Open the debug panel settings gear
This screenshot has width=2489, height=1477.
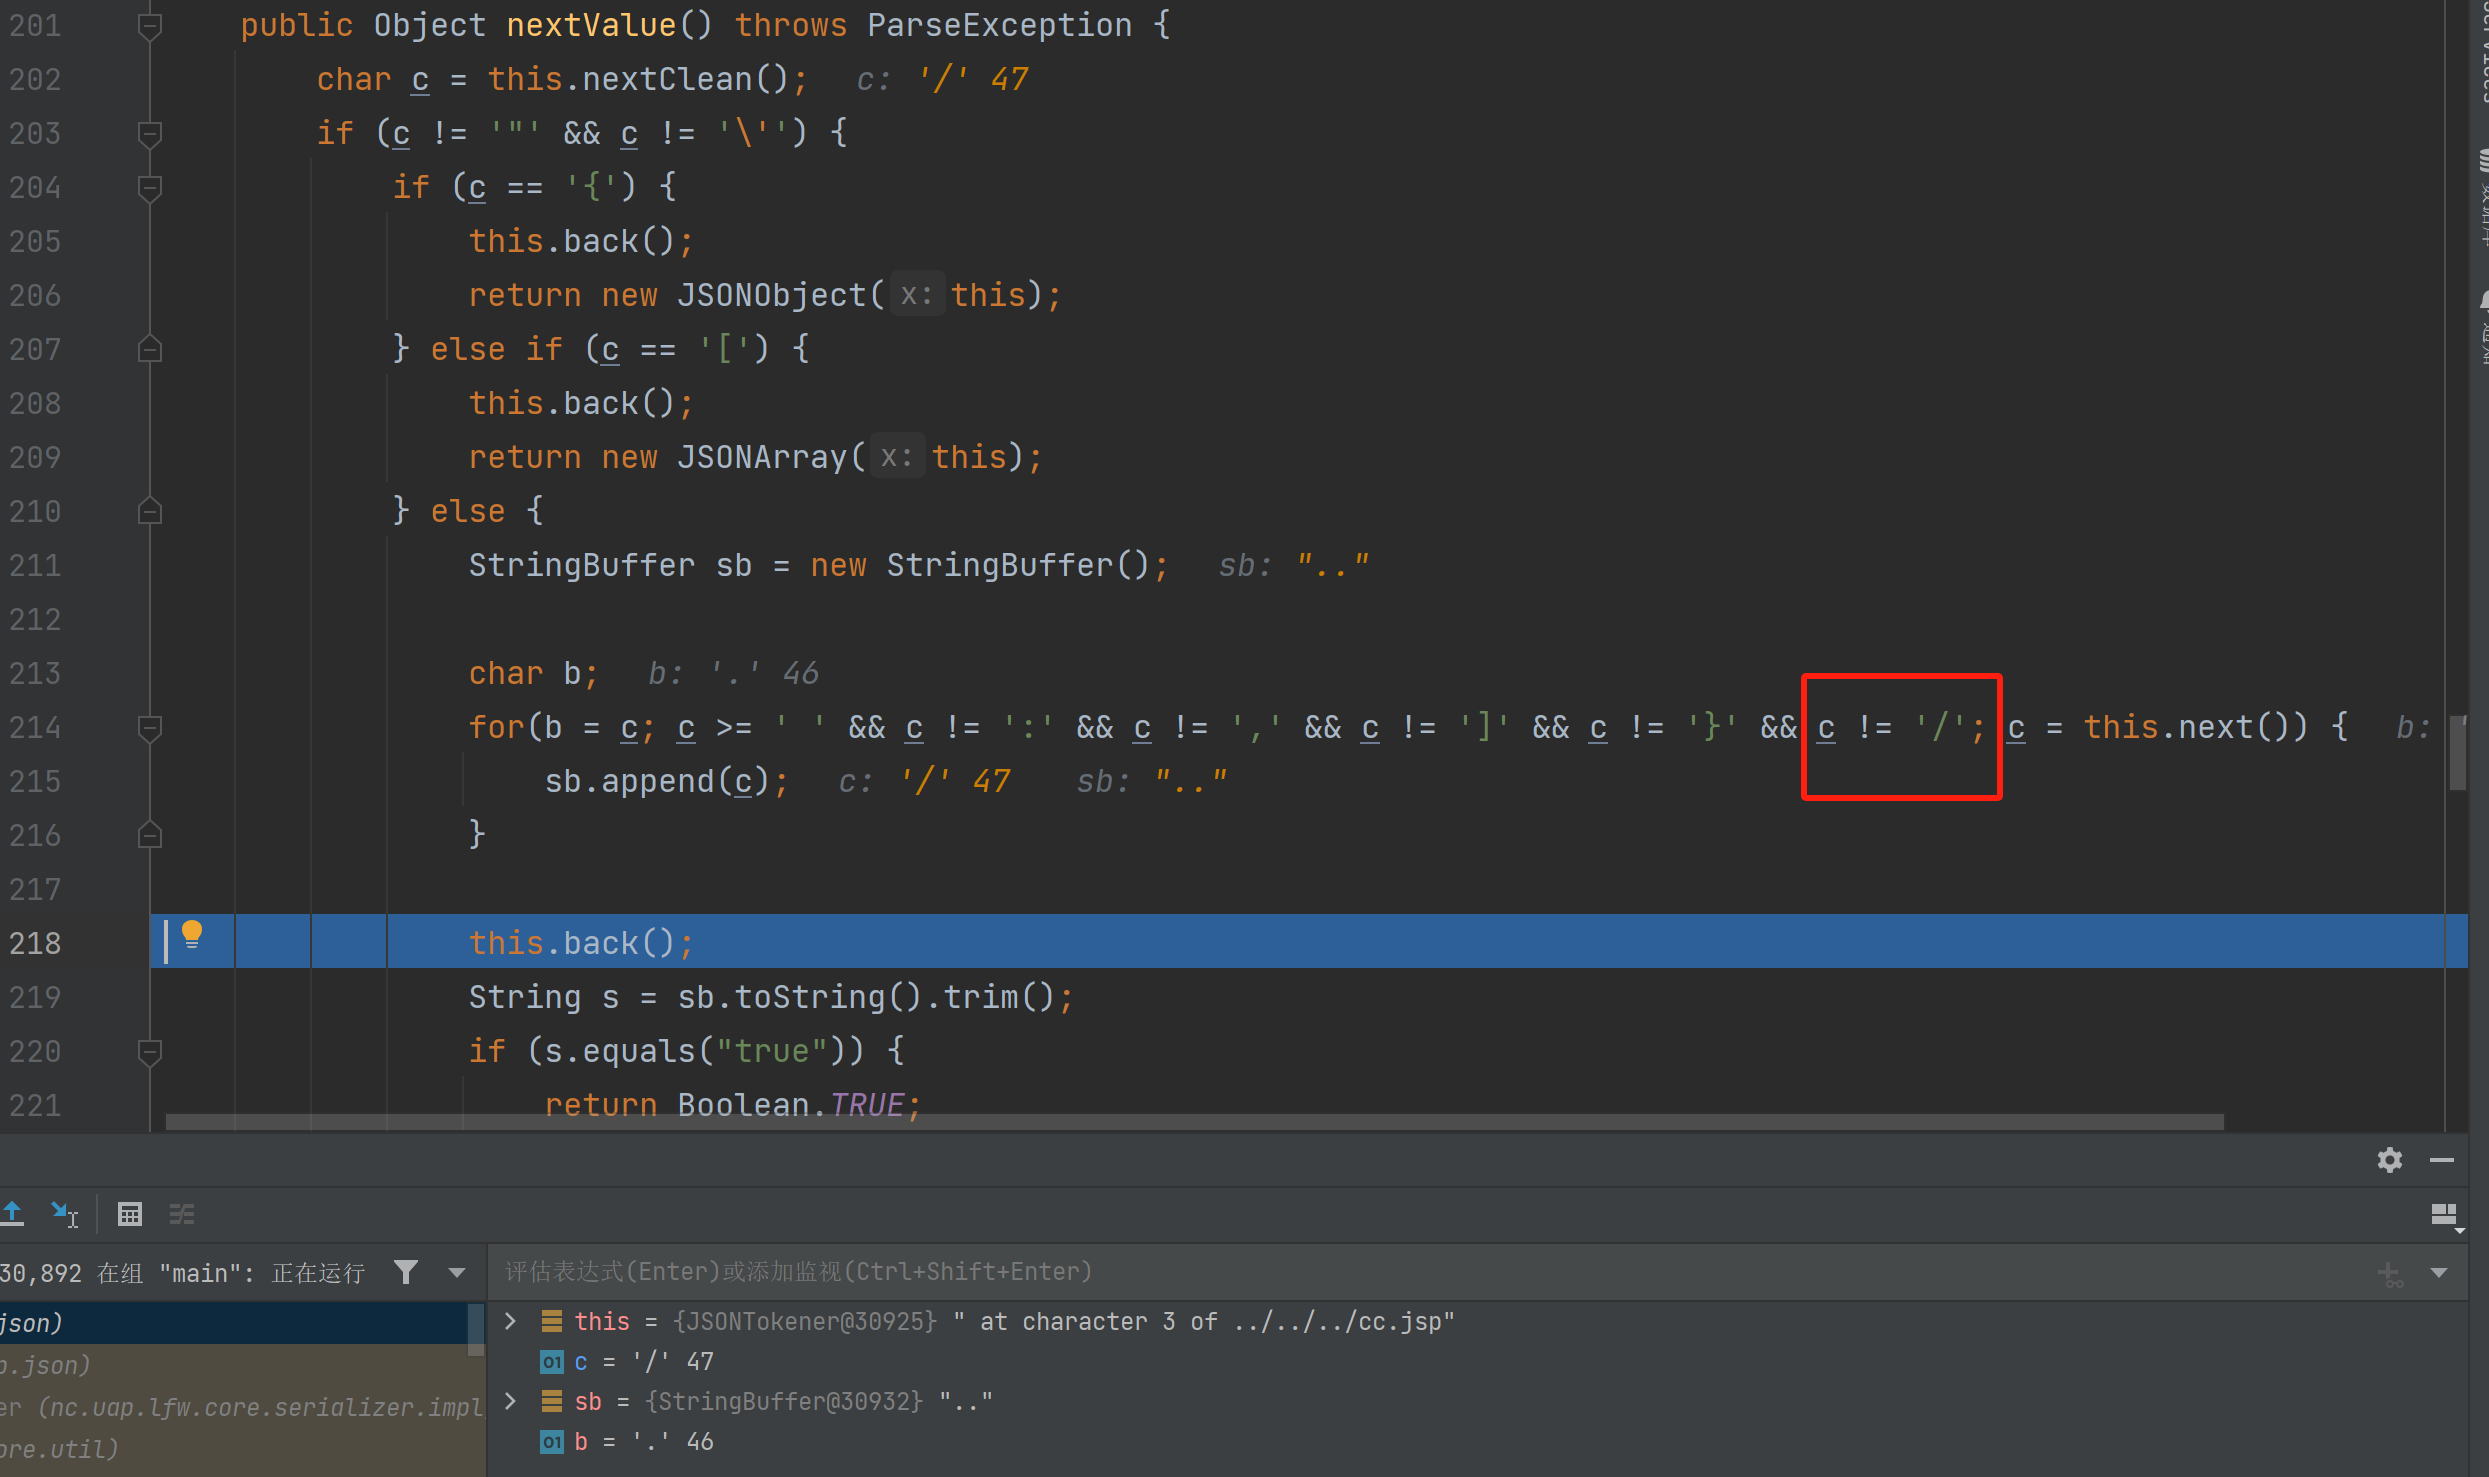pos(2389,1160)
